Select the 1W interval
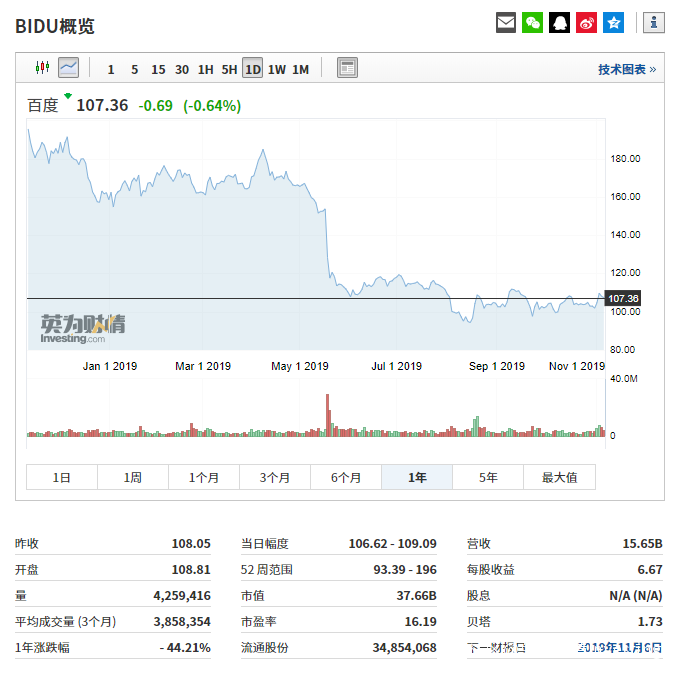 (x=277, y=70)
